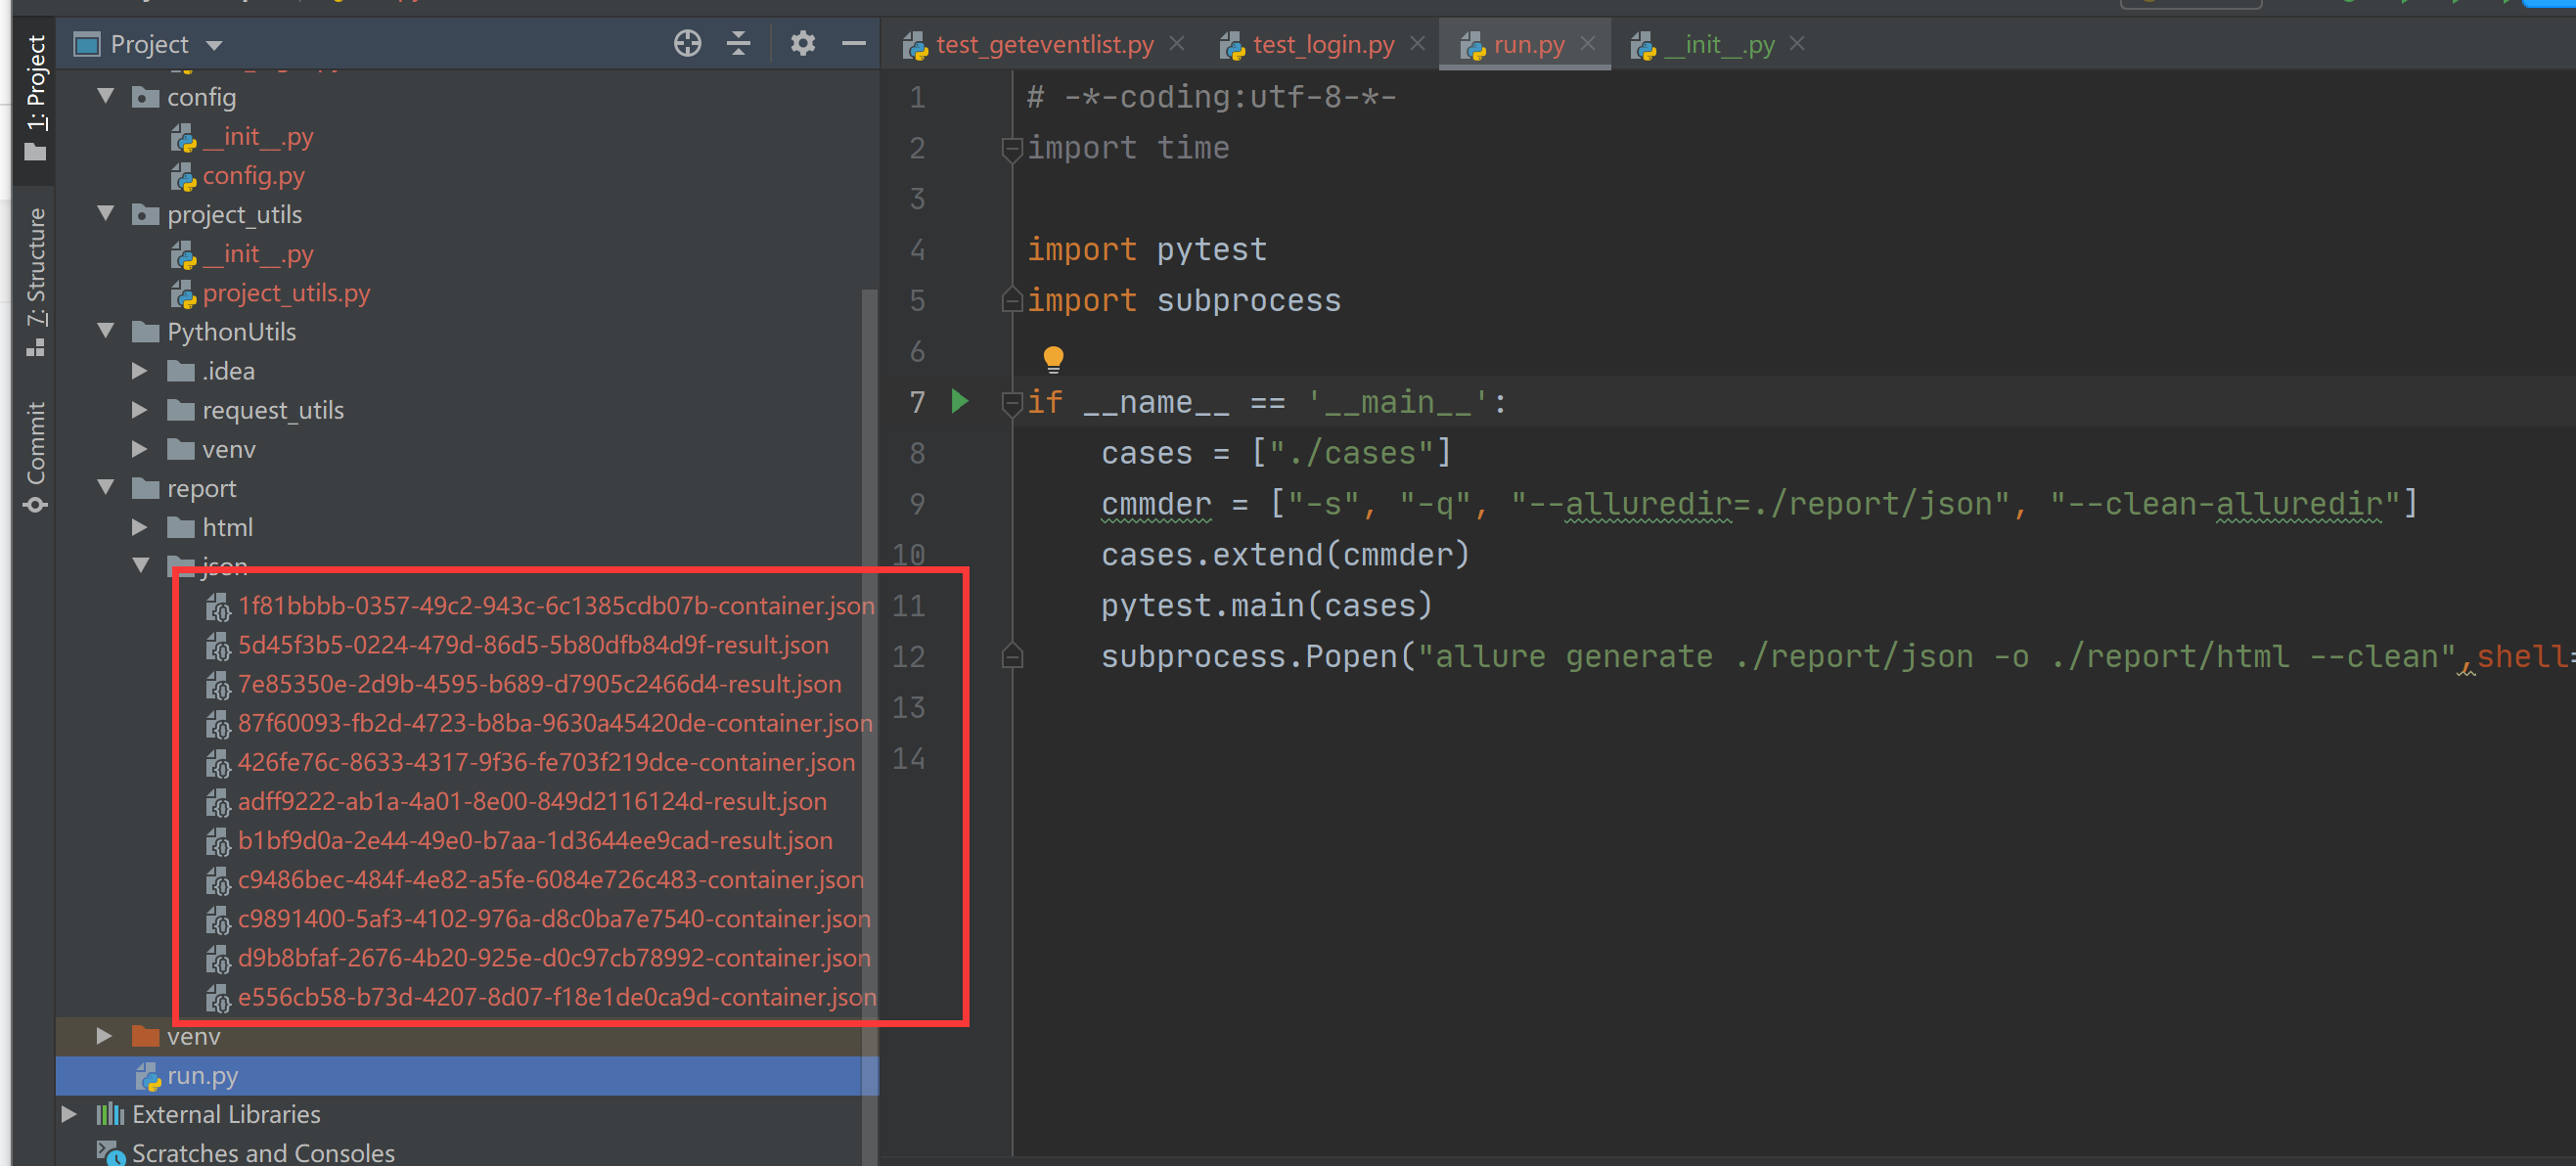Expand the html folder
The width and height of the screenshot is (2576, 1166).
point(140,527)
